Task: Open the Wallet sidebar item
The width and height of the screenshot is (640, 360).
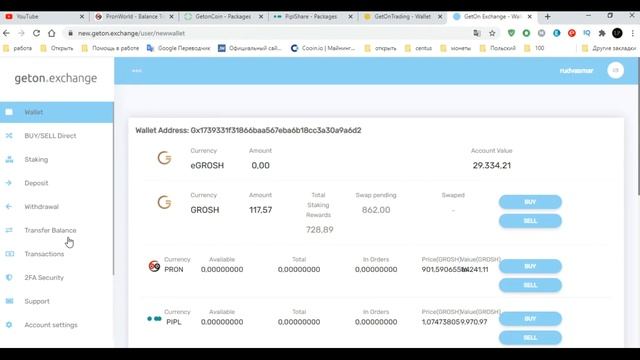Action: 56,112
